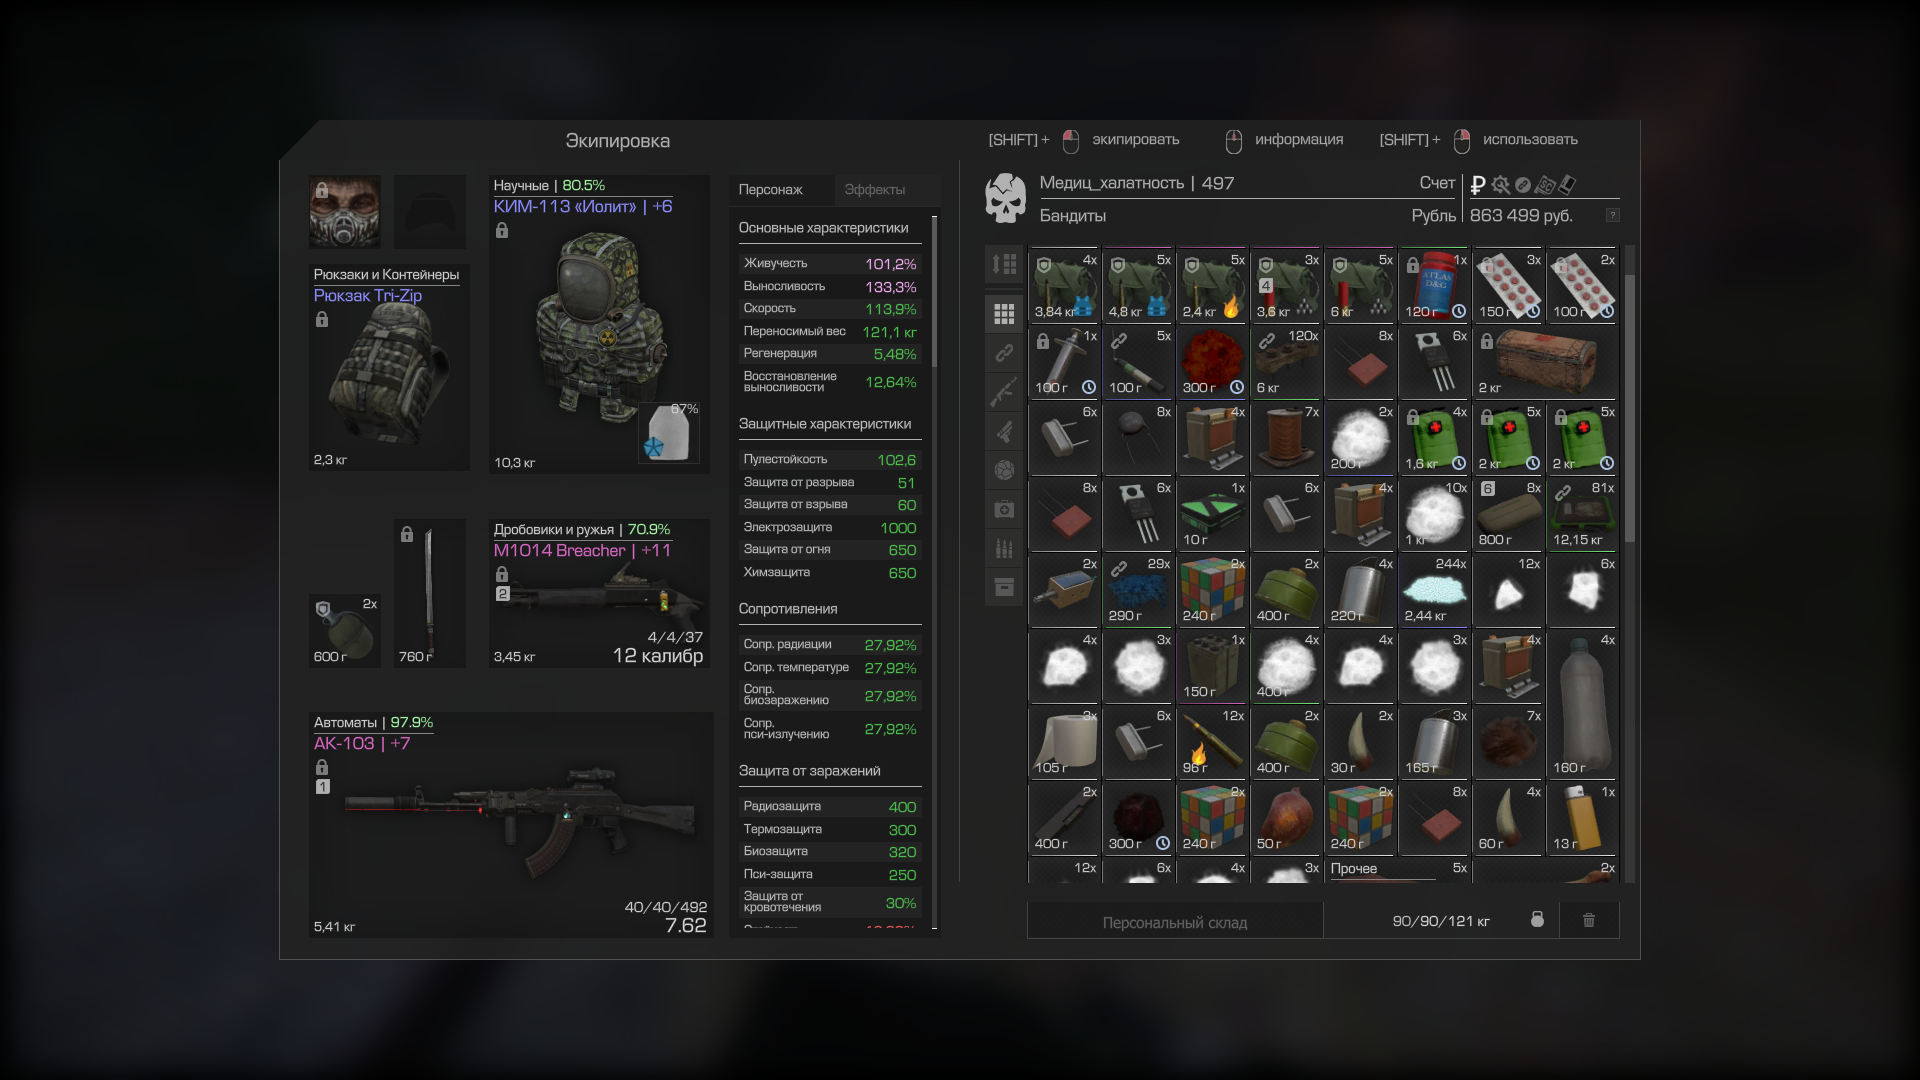Select the chain-link attachments filter

pyautogui.click(x=1004, y=353)
